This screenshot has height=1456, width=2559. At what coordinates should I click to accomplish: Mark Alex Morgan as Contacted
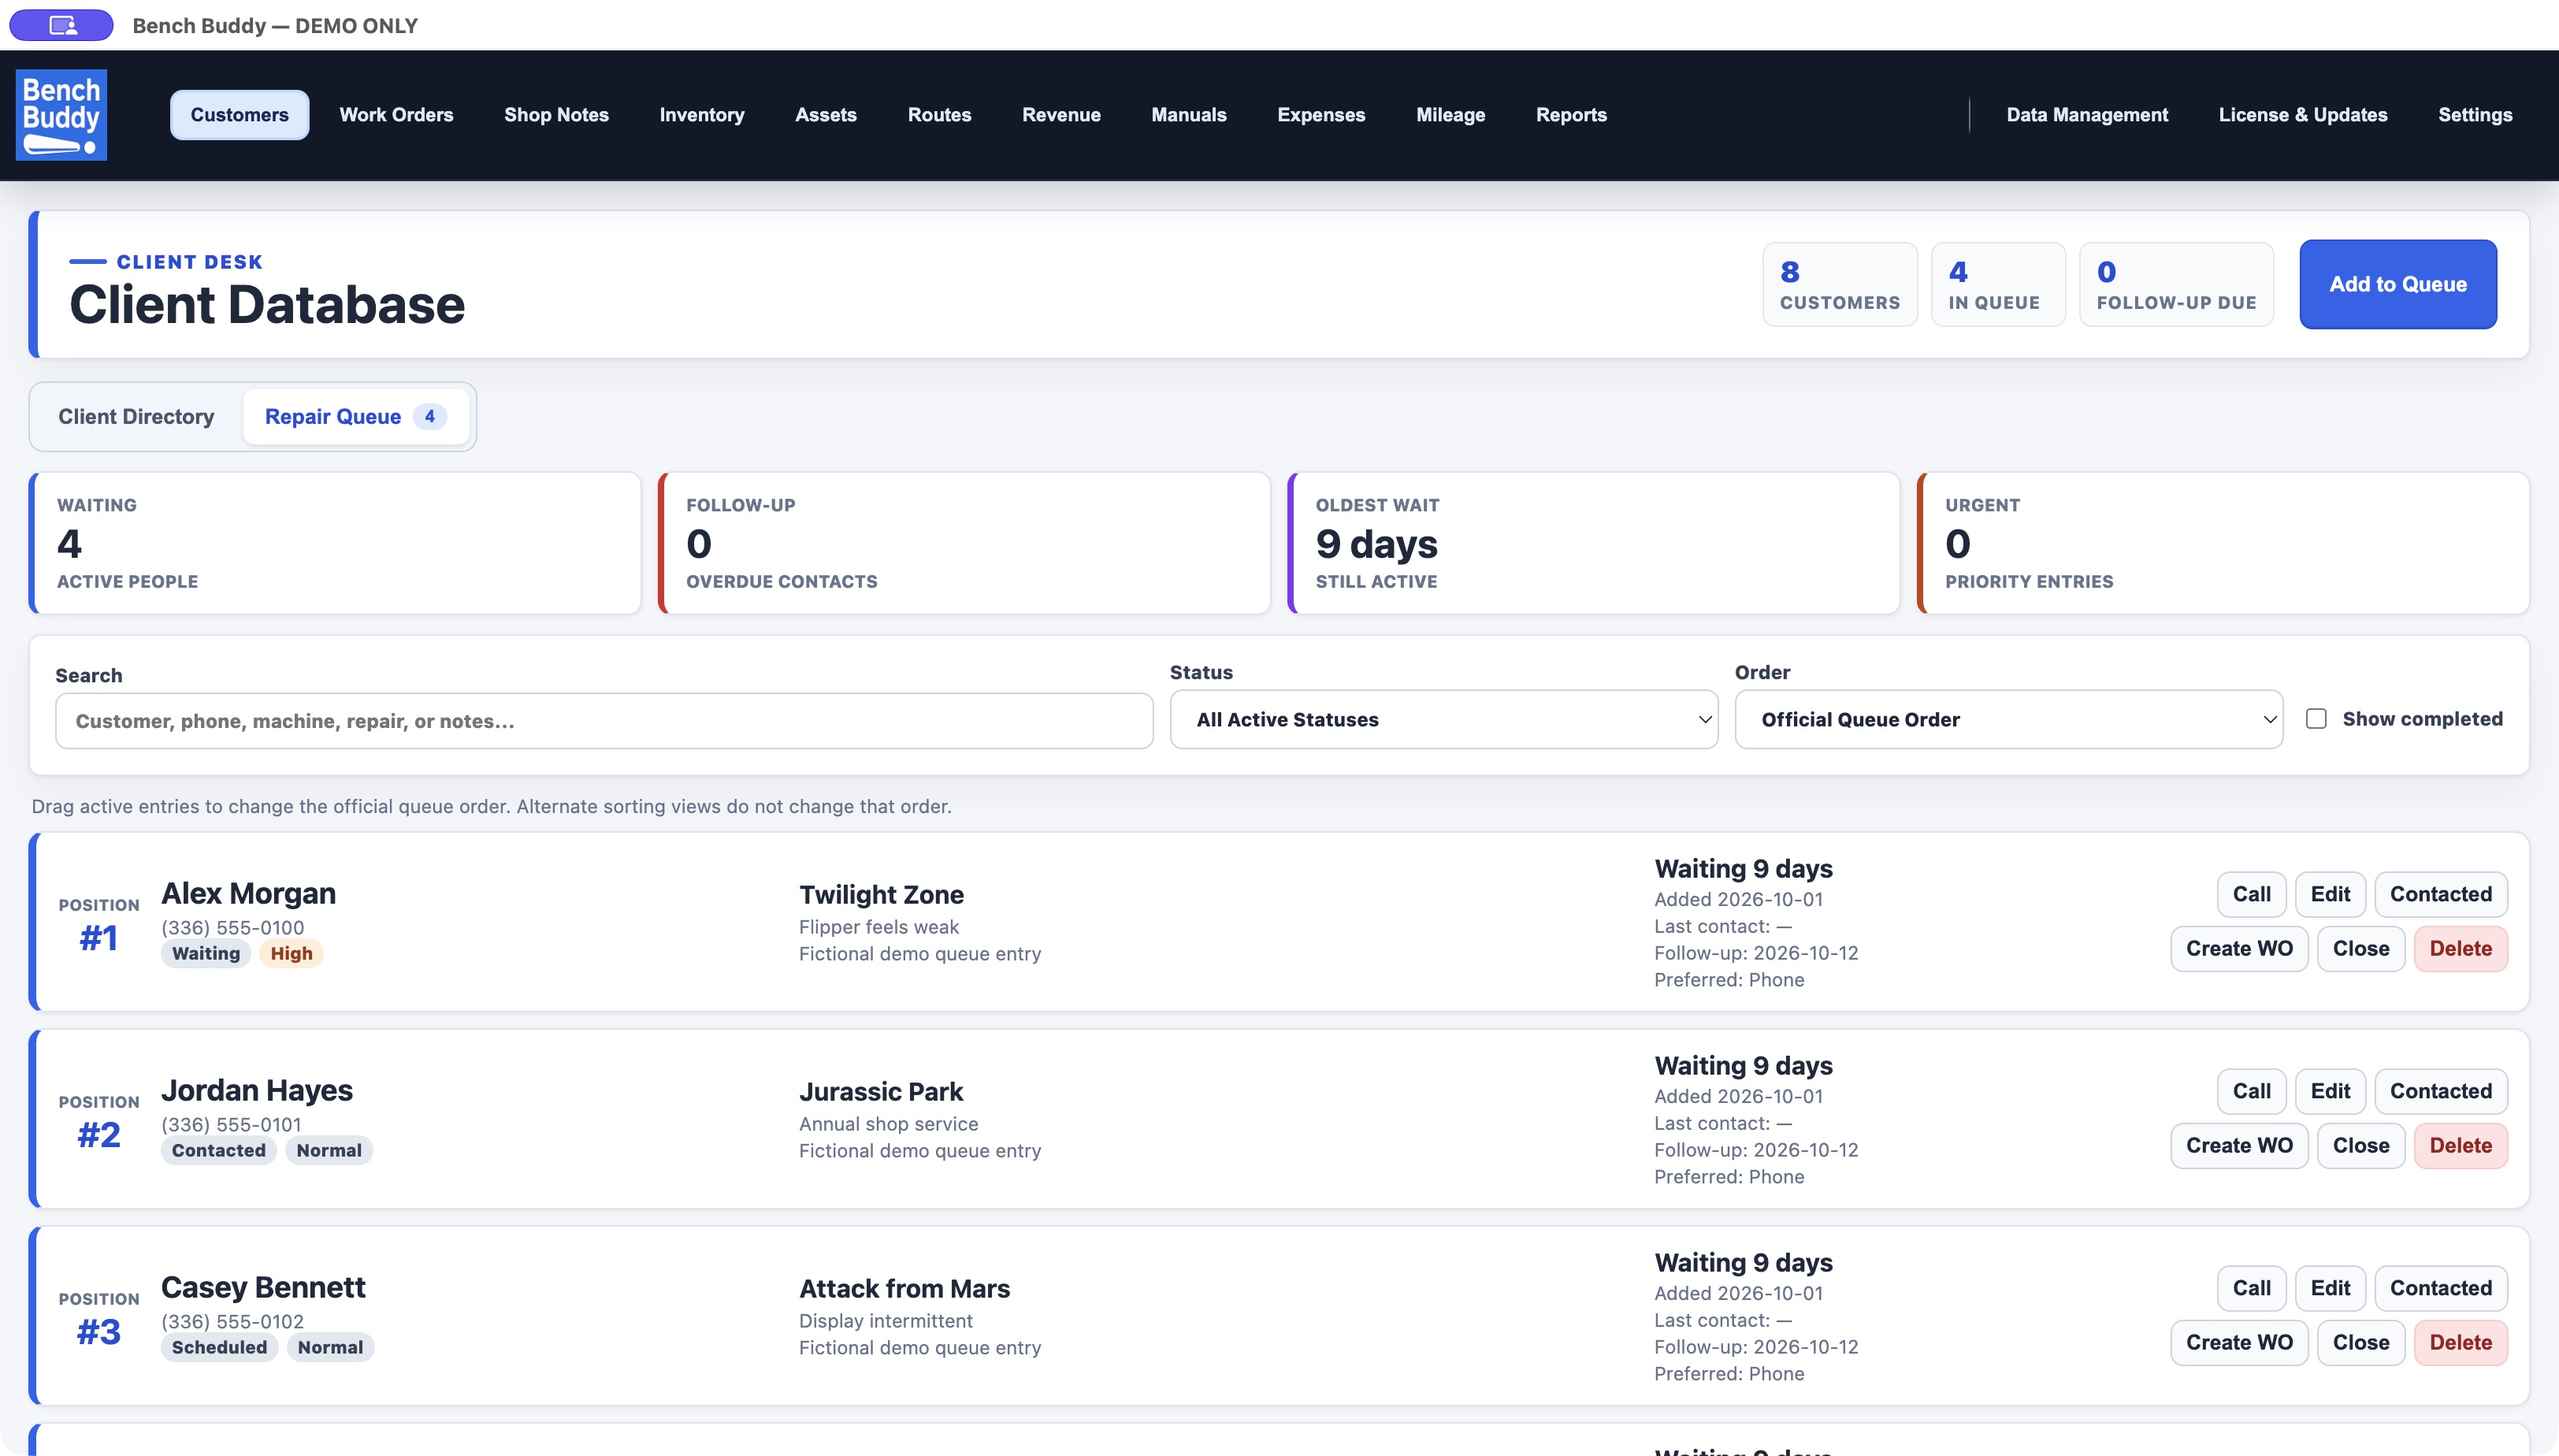[2441, 894]
